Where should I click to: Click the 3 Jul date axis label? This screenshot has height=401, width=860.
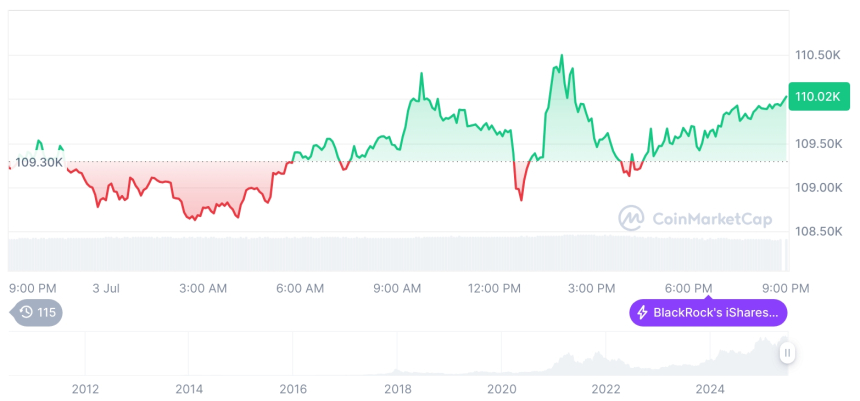click(x=105, y=288)
